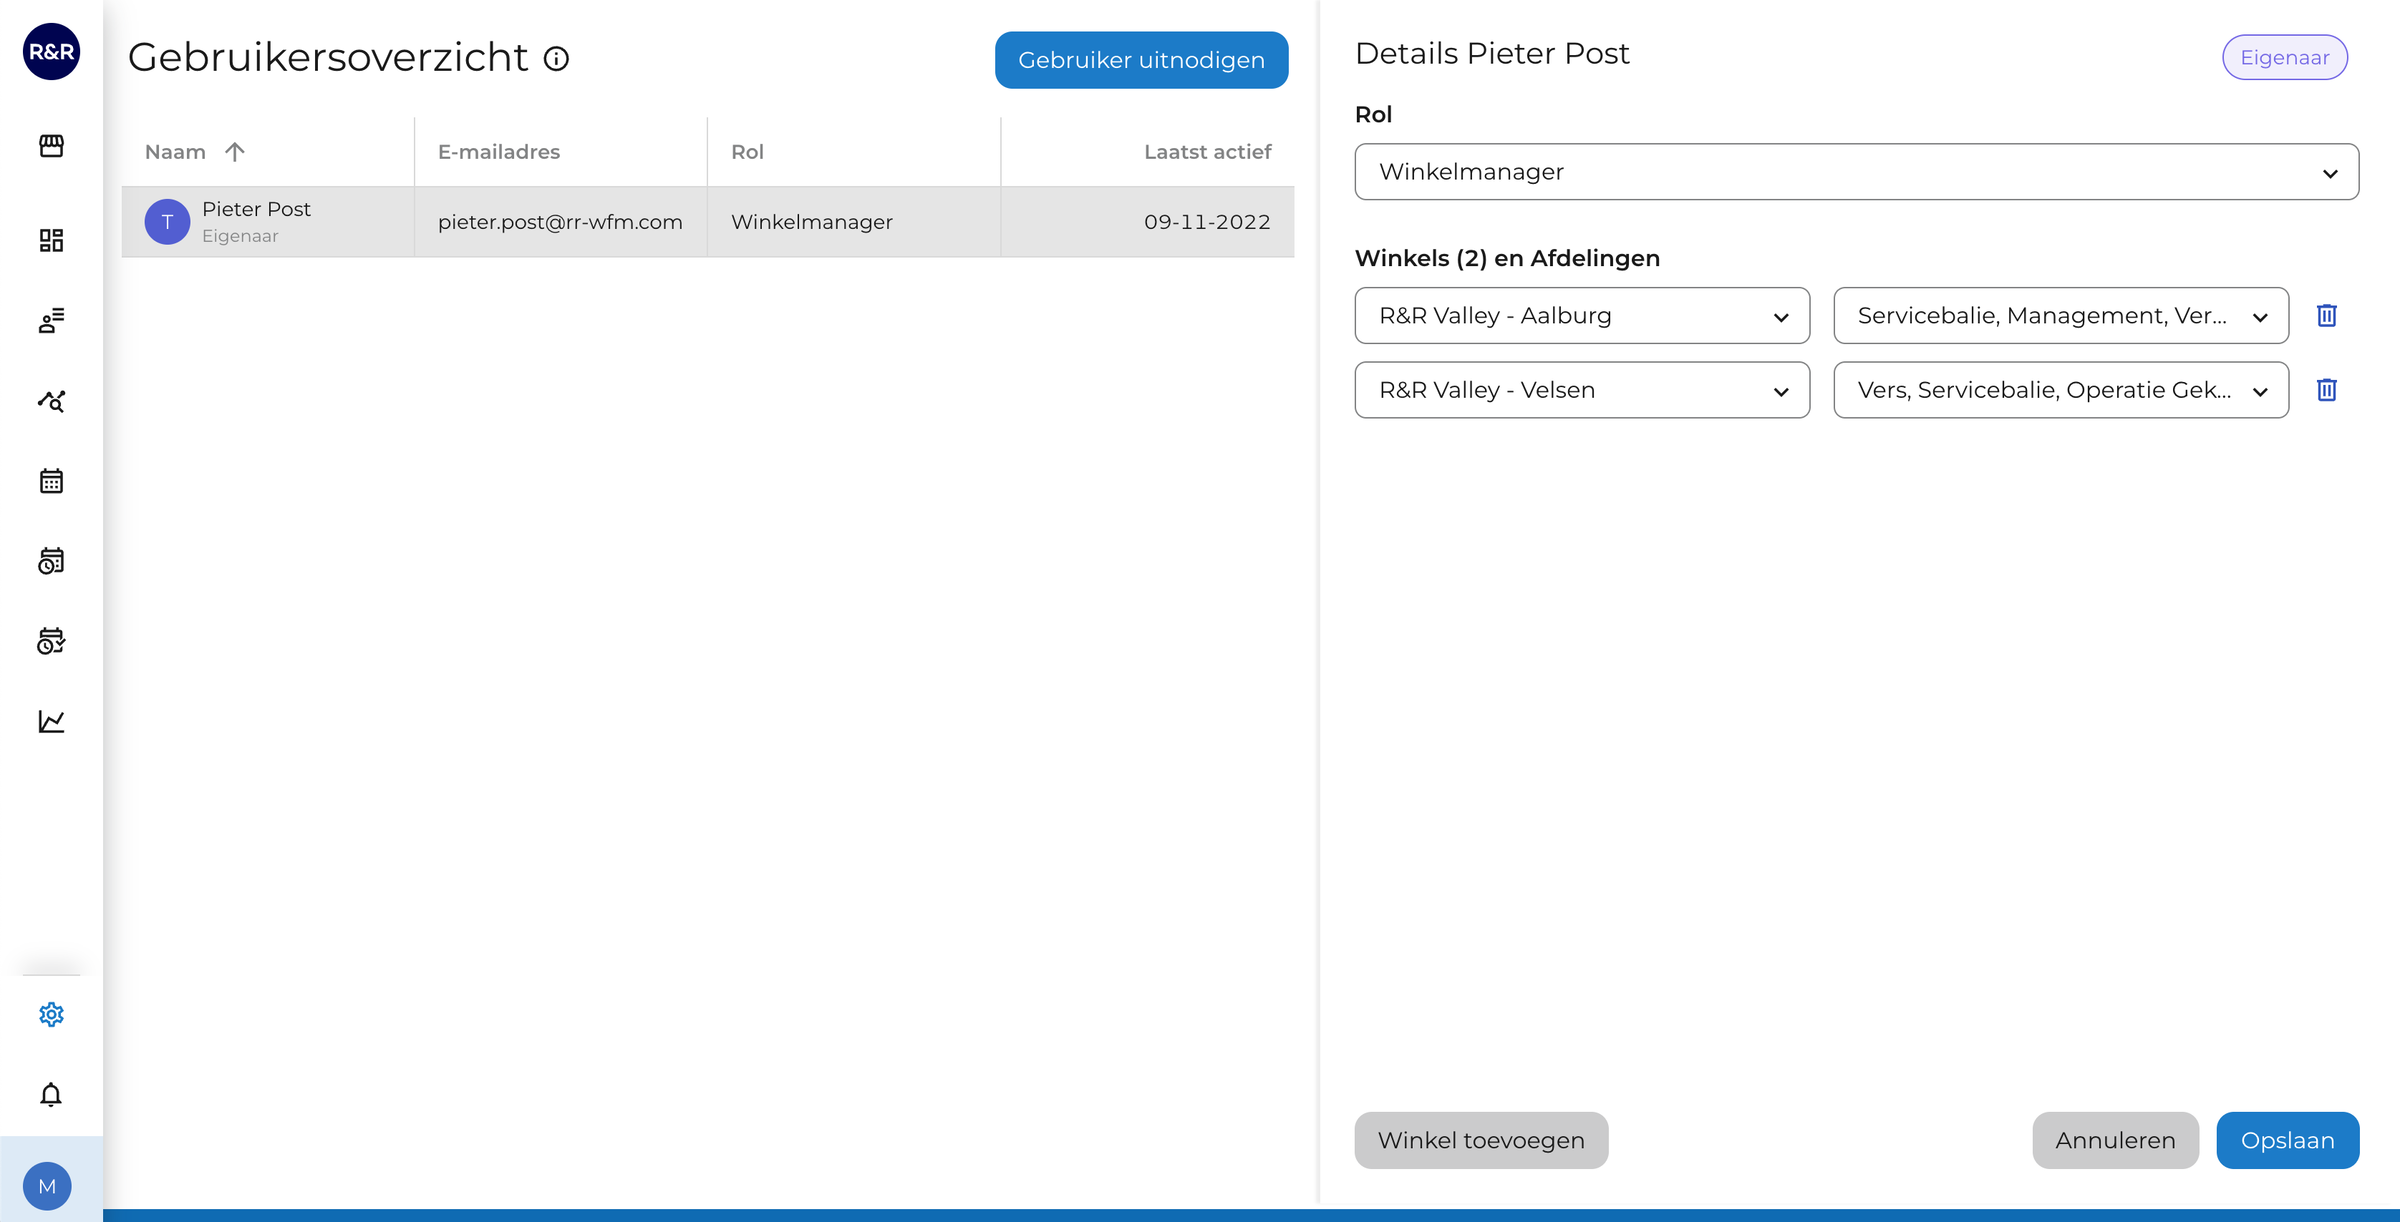Sort by the Naam column header
Screen dimensions: 2400x1222
pyautogui.click(x=176, y=152)
